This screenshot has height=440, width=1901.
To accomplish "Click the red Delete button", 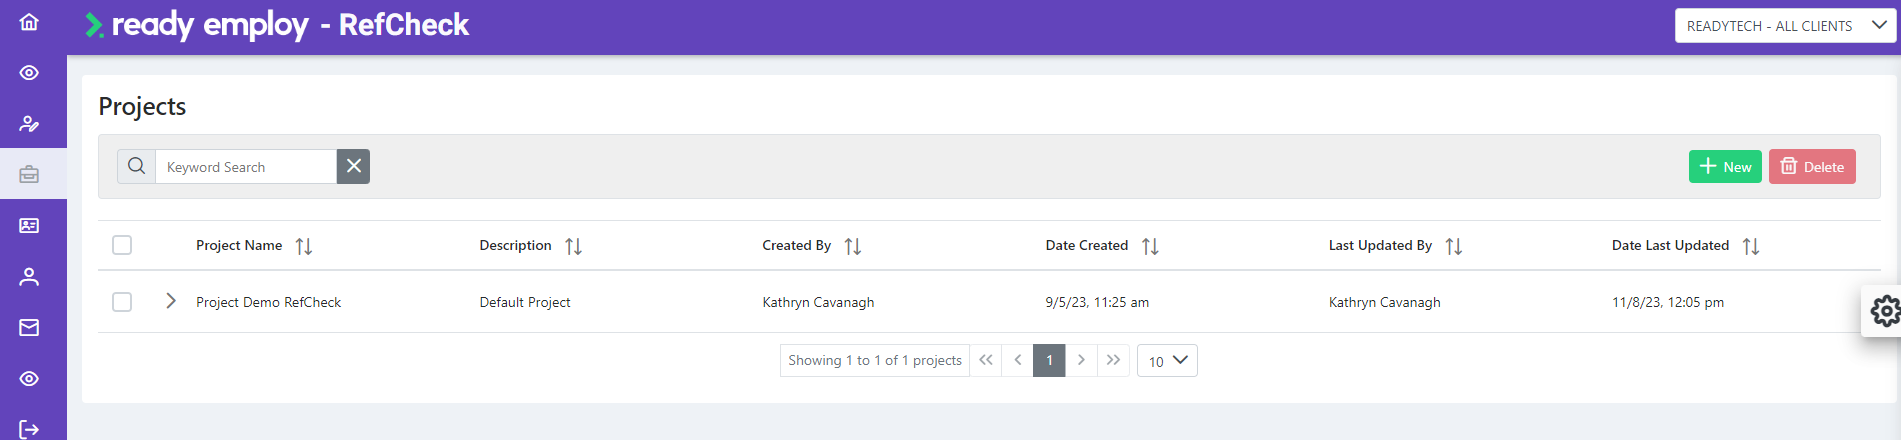I will point(1812,167).
